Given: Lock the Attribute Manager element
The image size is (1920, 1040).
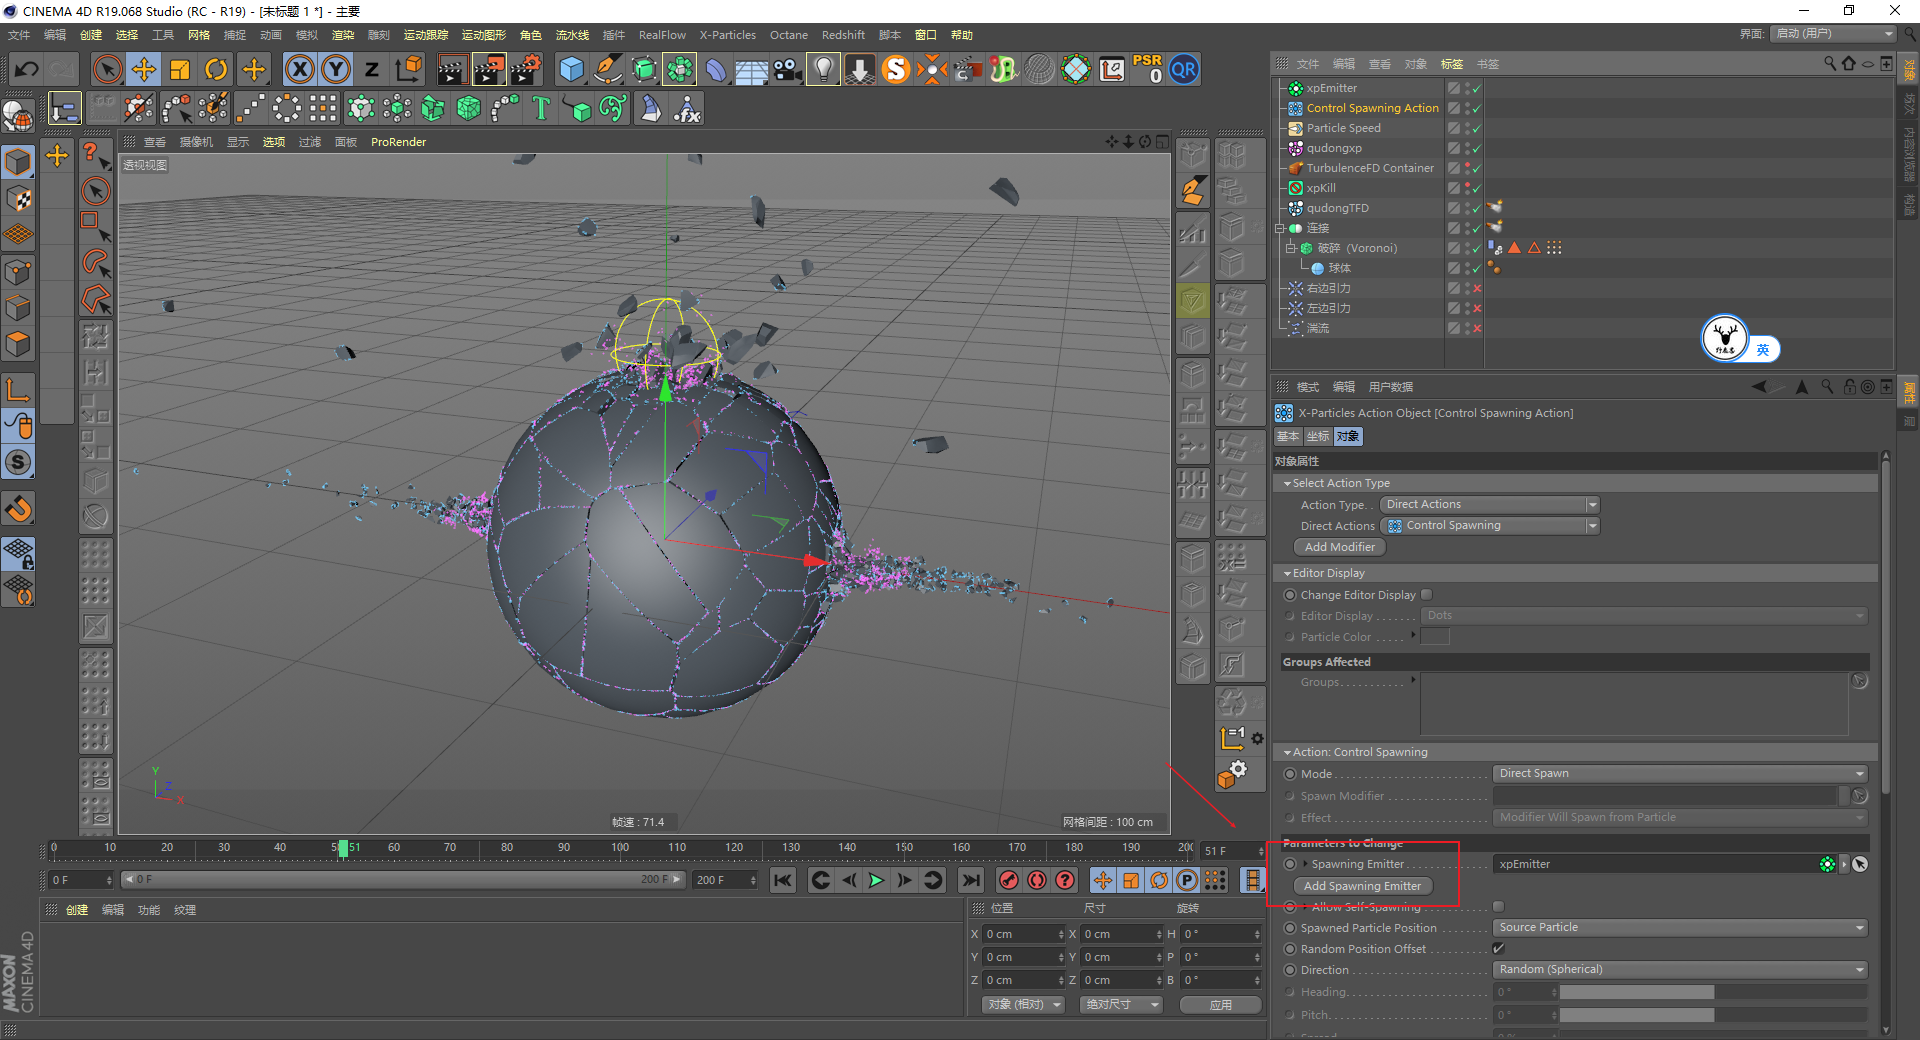Looking at the screenshot, I should pos(1849,387).
